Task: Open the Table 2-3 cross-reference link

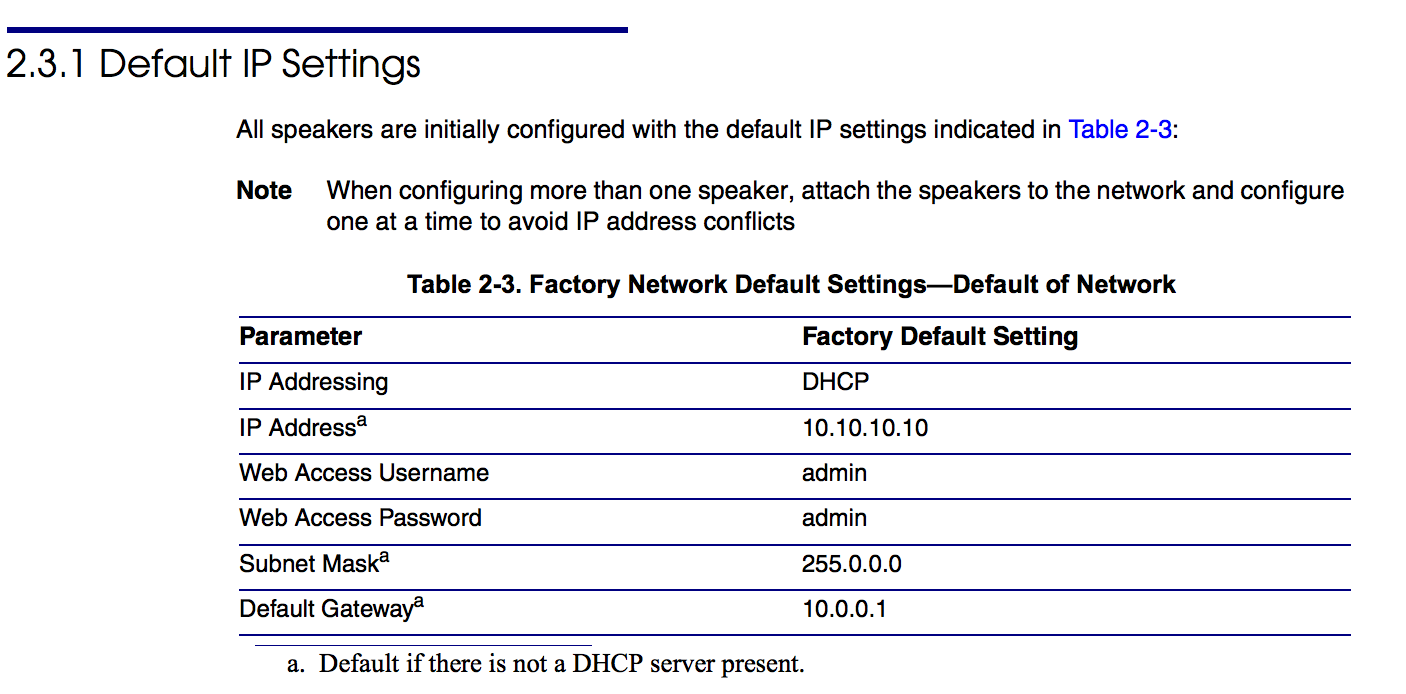Action: pos(1119,130)
